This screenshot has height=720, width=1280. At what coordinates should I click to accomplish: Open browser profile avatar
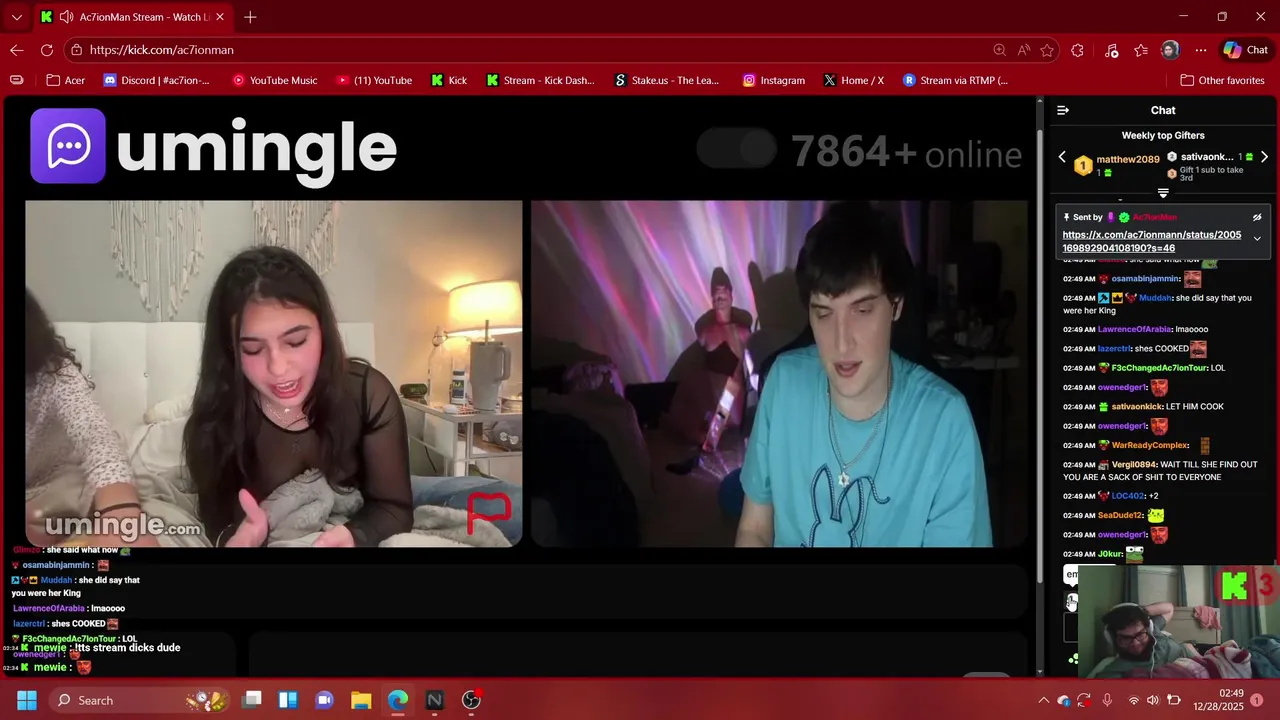(x=1170, y=50)
